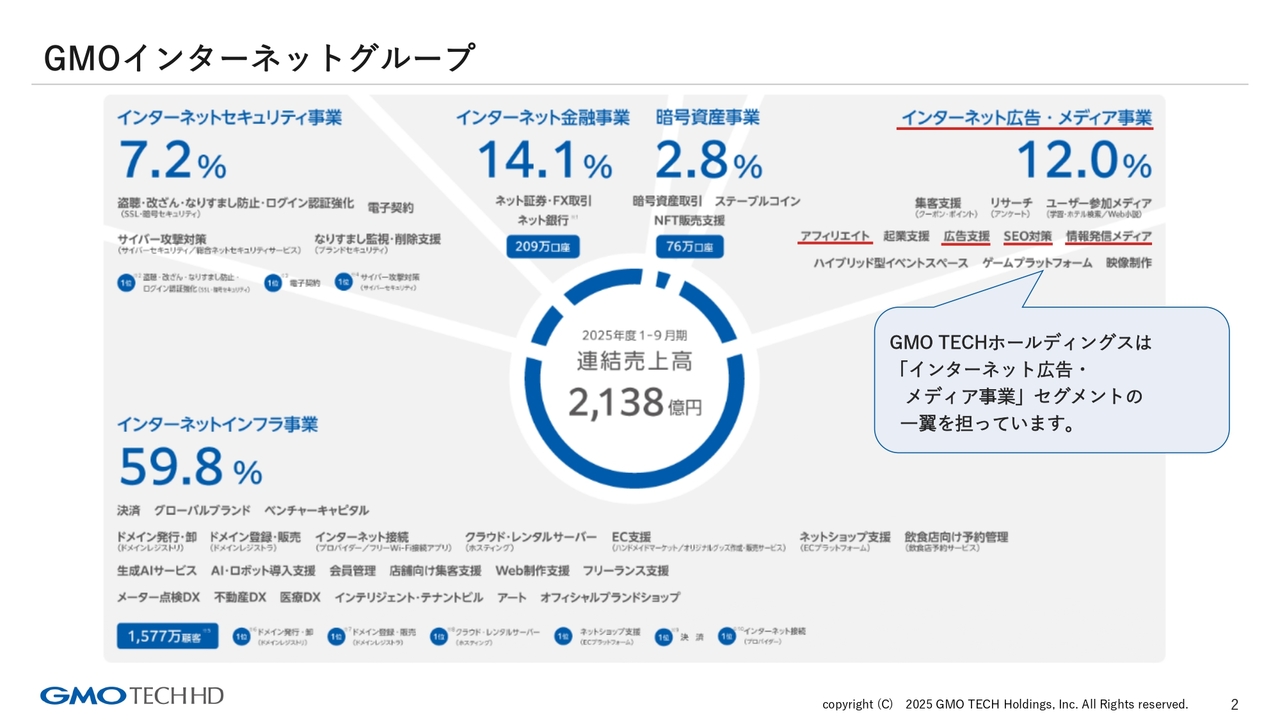Select the 1,577万顧客 badge

pos(166,635)
